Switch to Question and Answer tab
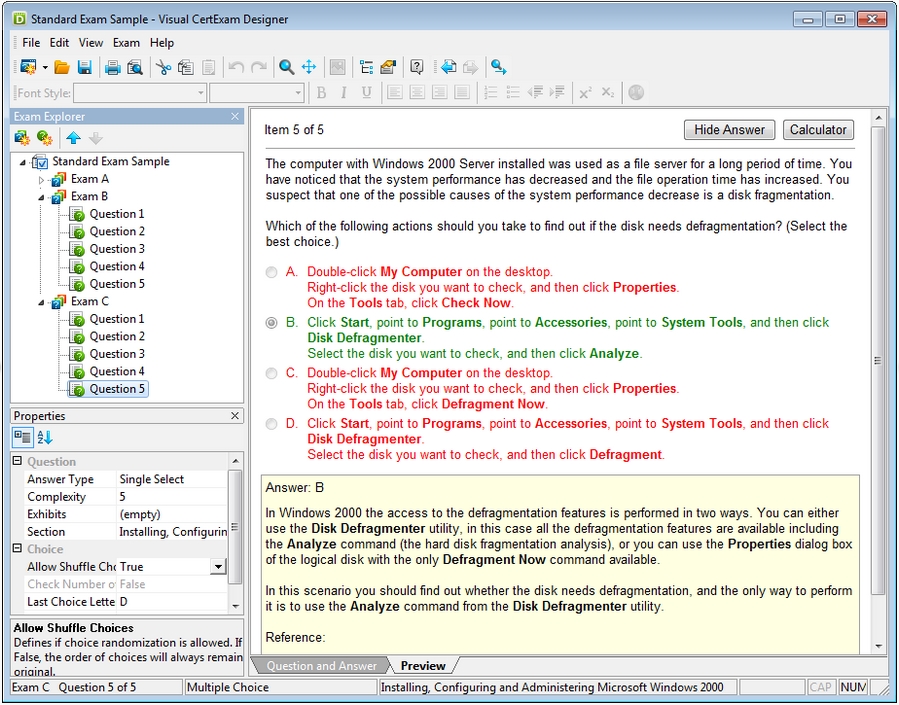 coord(322,665)
